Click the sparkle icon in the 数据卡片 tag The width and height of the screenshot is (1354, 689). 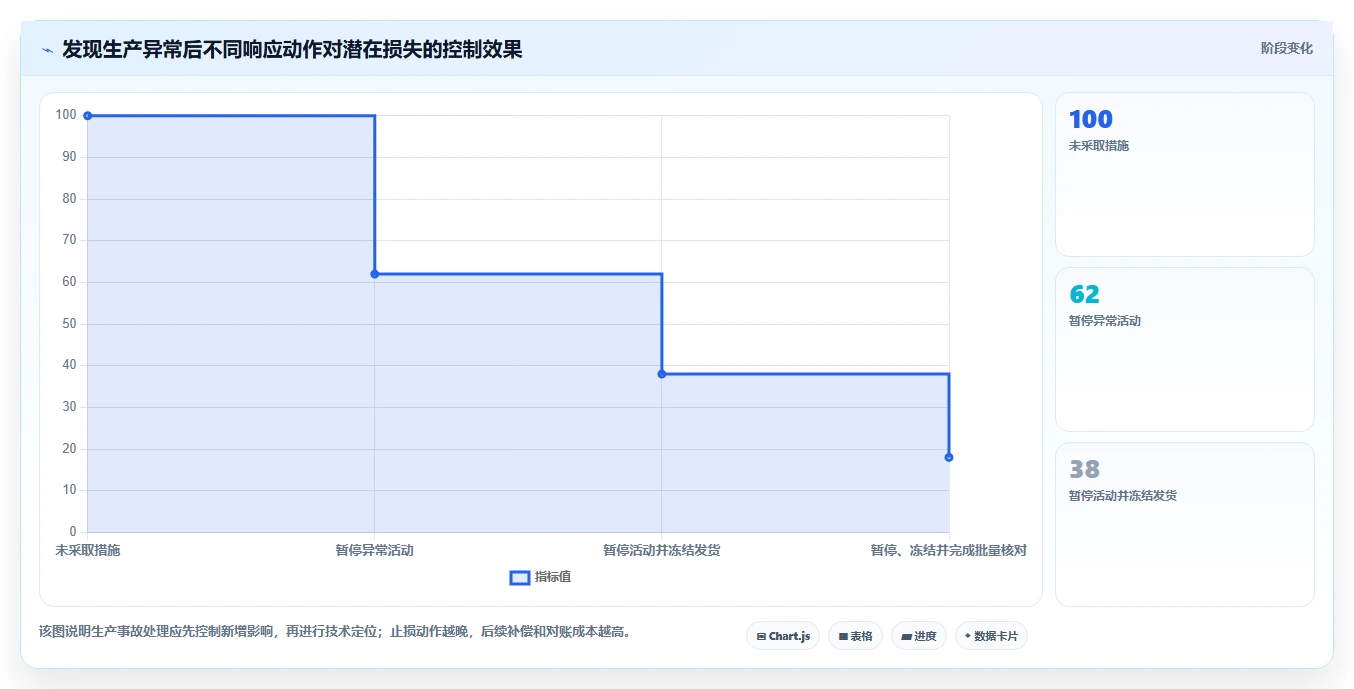click(968, 636)
